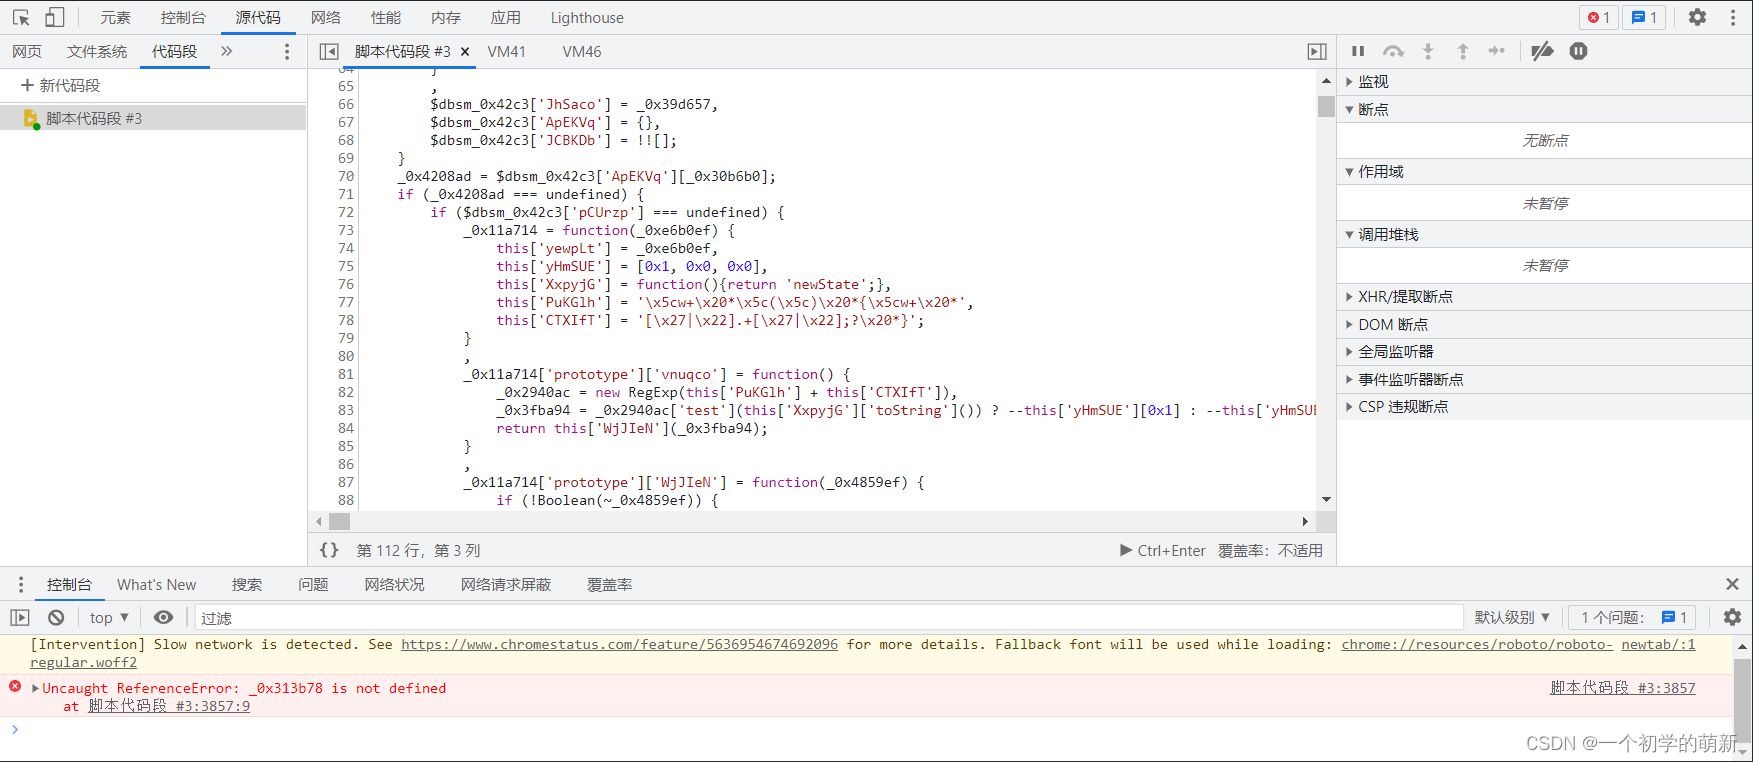The height and width of the screenshot is (762, 1753).
Task: Click the 脚本代码段 #3:3857:9 stack trace link
Action: coord(169,706)
